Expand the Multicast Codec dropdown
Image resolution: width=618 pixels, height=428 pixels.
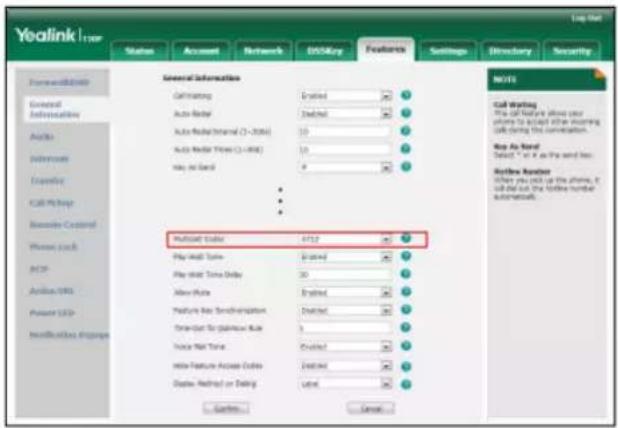pos(387,239)
